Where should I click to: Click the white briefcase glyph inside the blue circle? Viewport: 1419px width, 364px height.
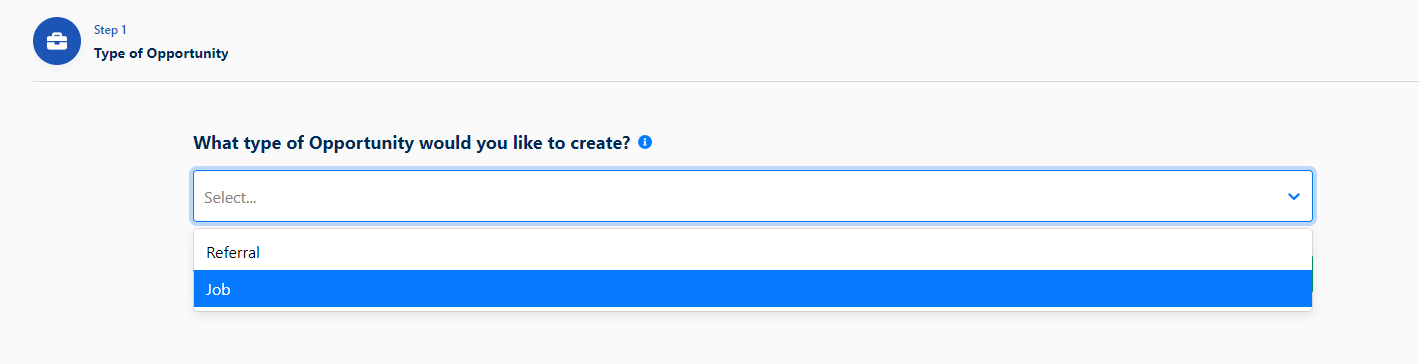coord(56,41)
